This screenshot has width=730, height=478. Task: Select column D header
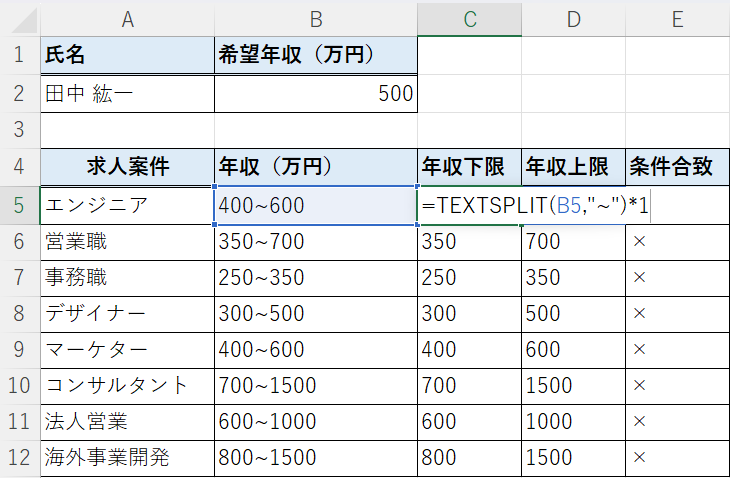pyautogui.click(x=574, y=20)
